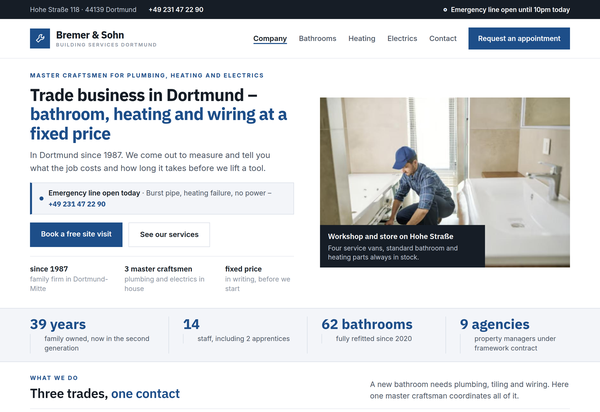Click the 39 years statistic
600x412 pixels.
pyautogui.click(x=58, y=324)
